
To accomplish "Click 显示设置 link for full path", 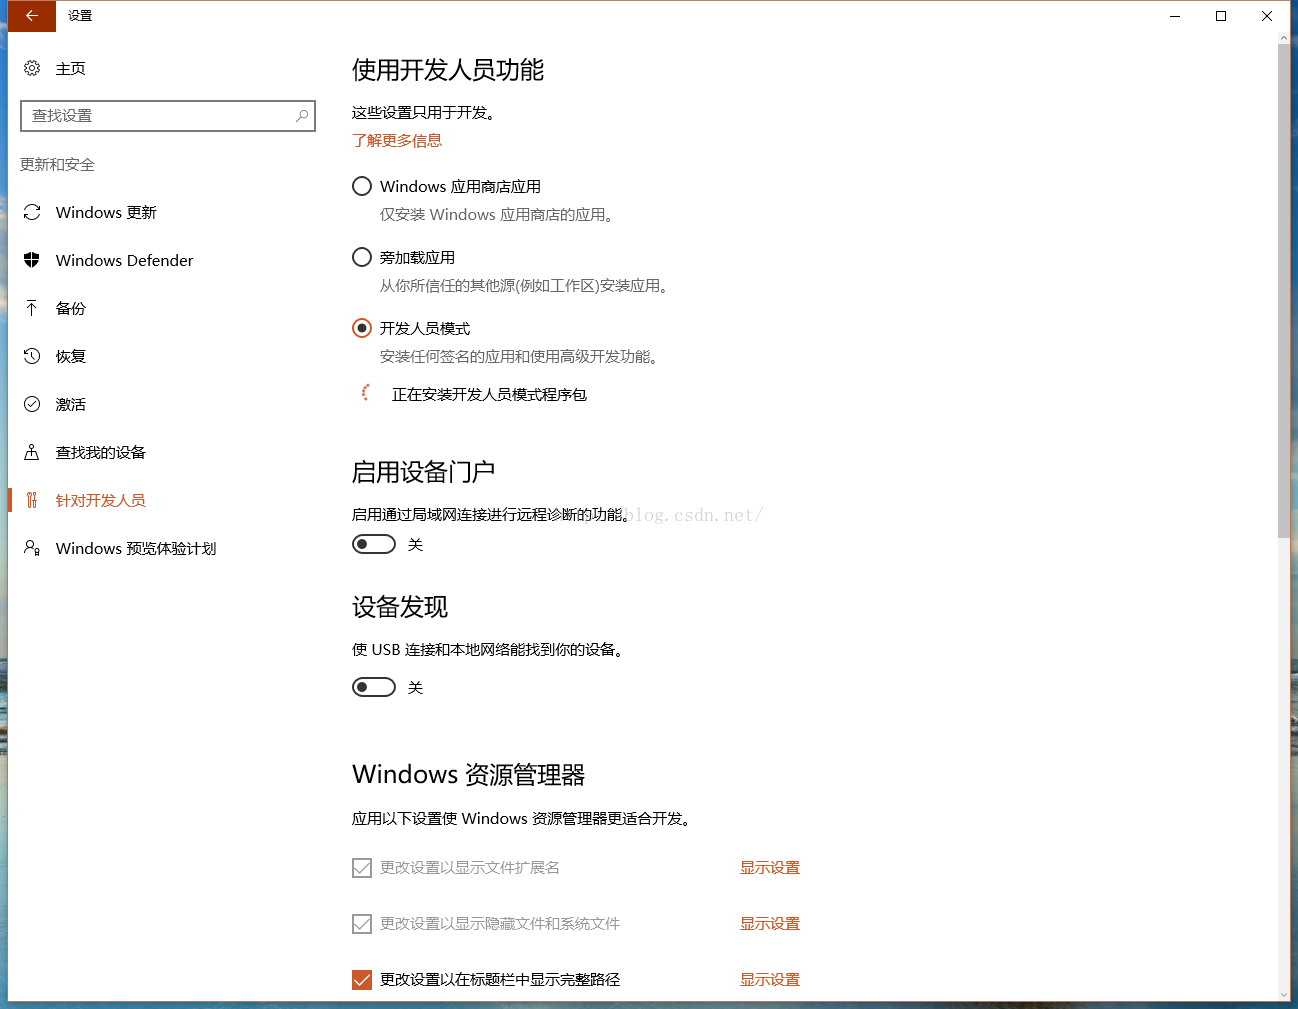I will pyautogui.click(x=770, y=980).
